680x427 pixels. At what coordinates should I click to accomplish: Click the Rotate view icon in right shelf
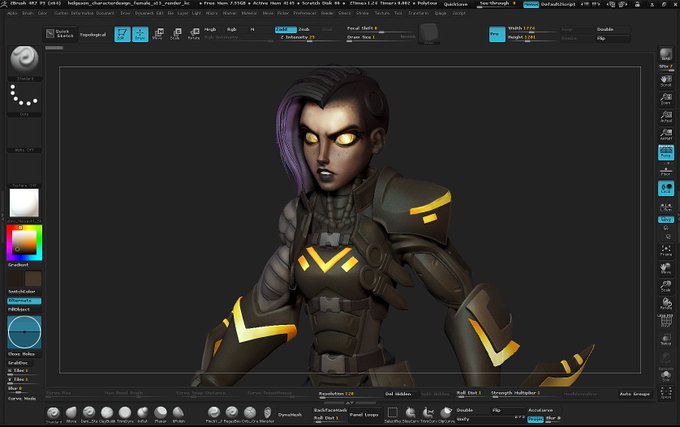click(x=666, y=303)
